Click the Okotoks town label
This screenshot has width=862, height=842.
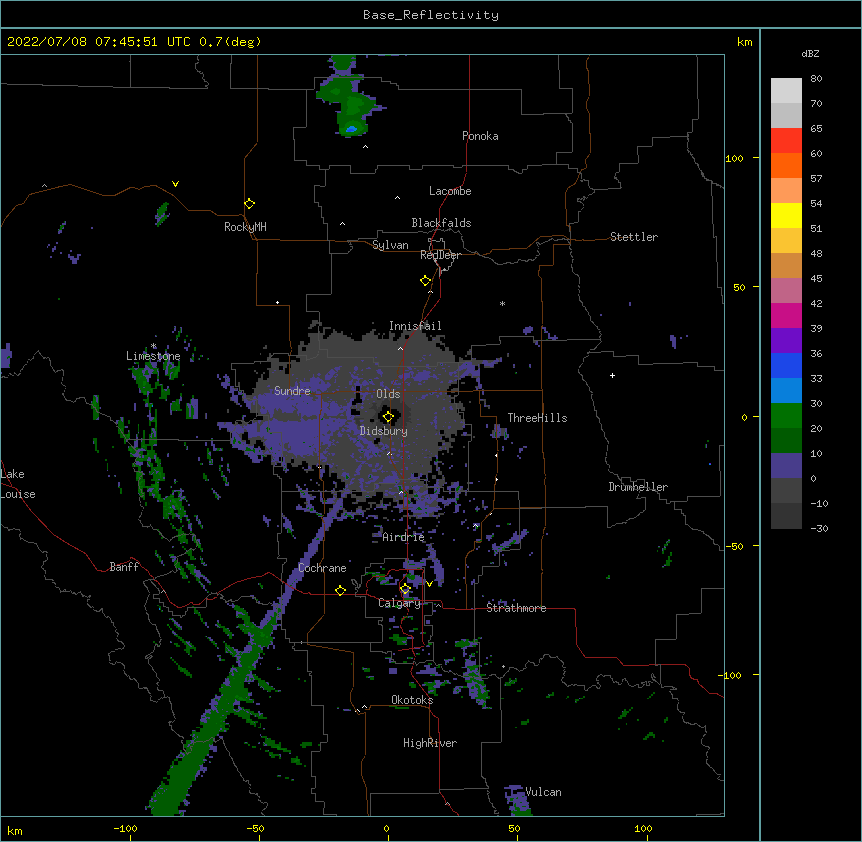[x=412, y=700]
